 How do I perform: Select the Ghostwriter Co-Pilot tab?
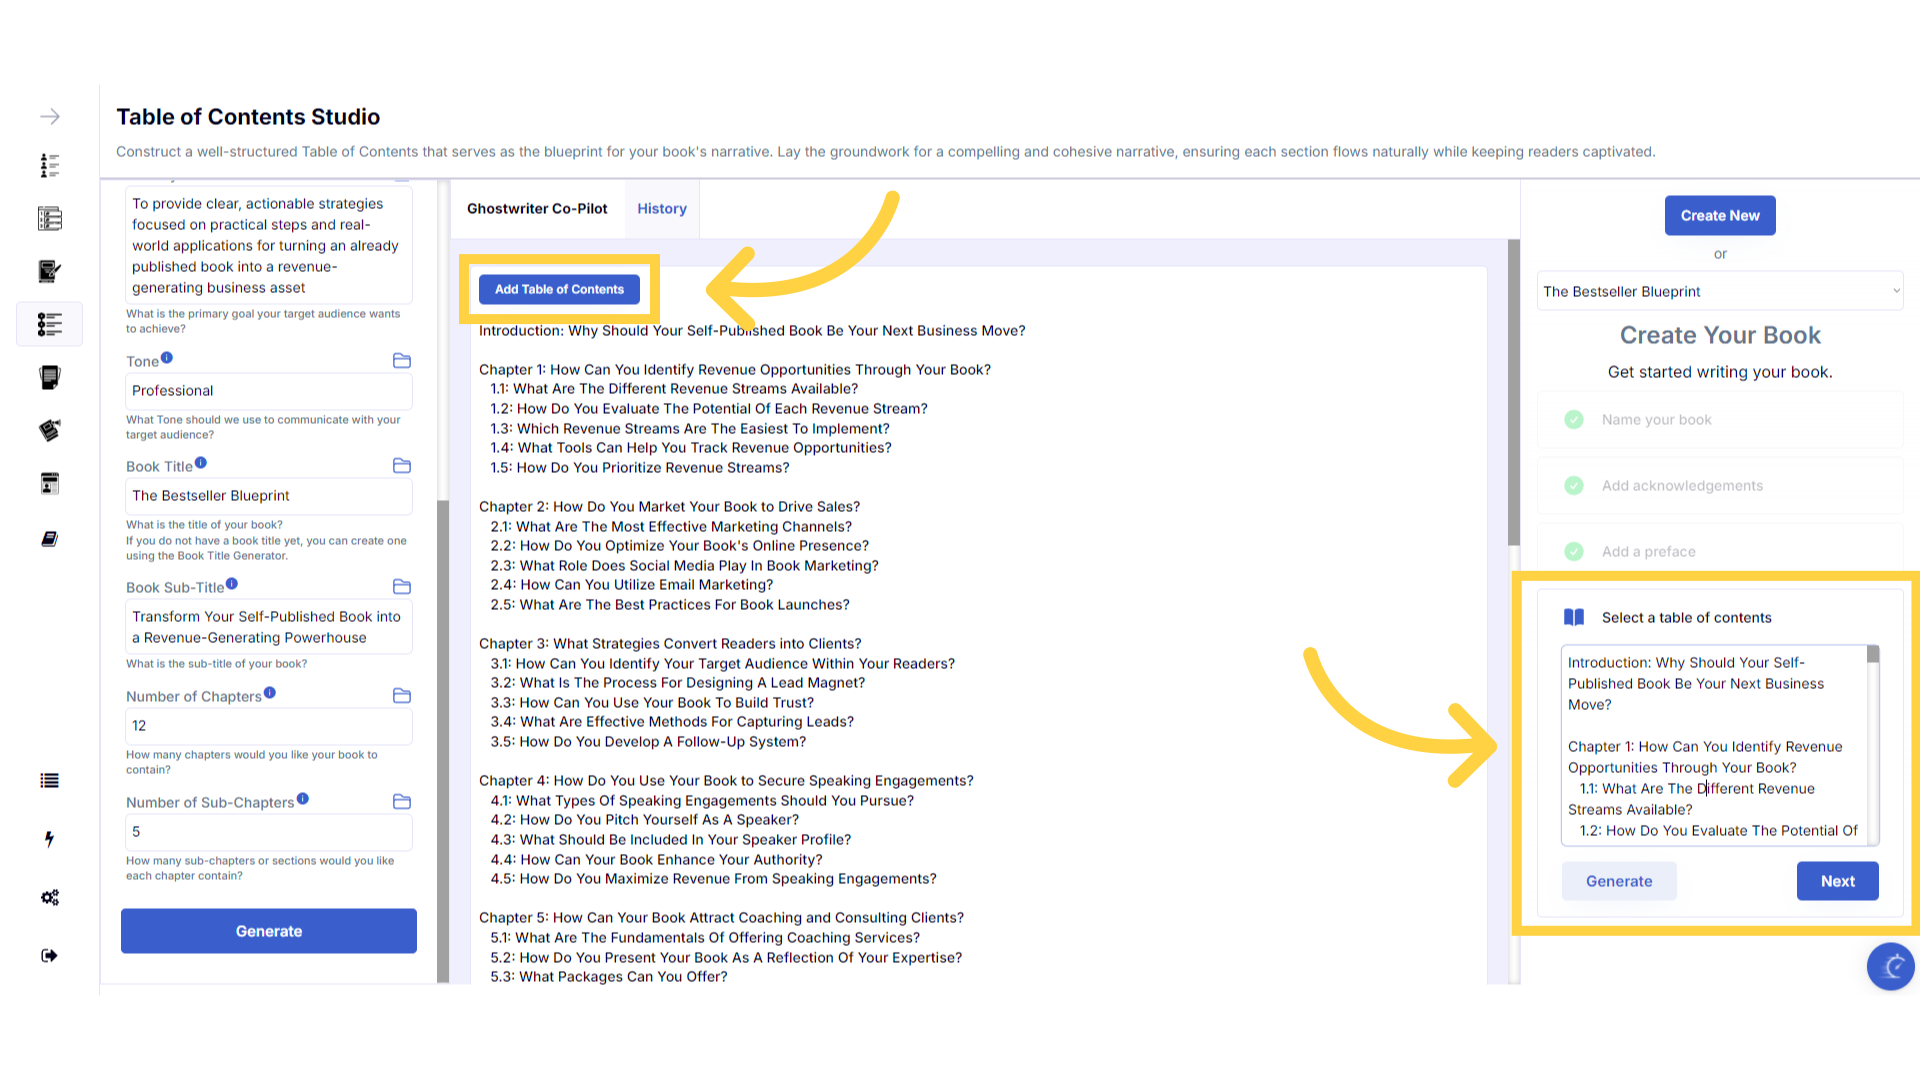click(x=537, y=209)
